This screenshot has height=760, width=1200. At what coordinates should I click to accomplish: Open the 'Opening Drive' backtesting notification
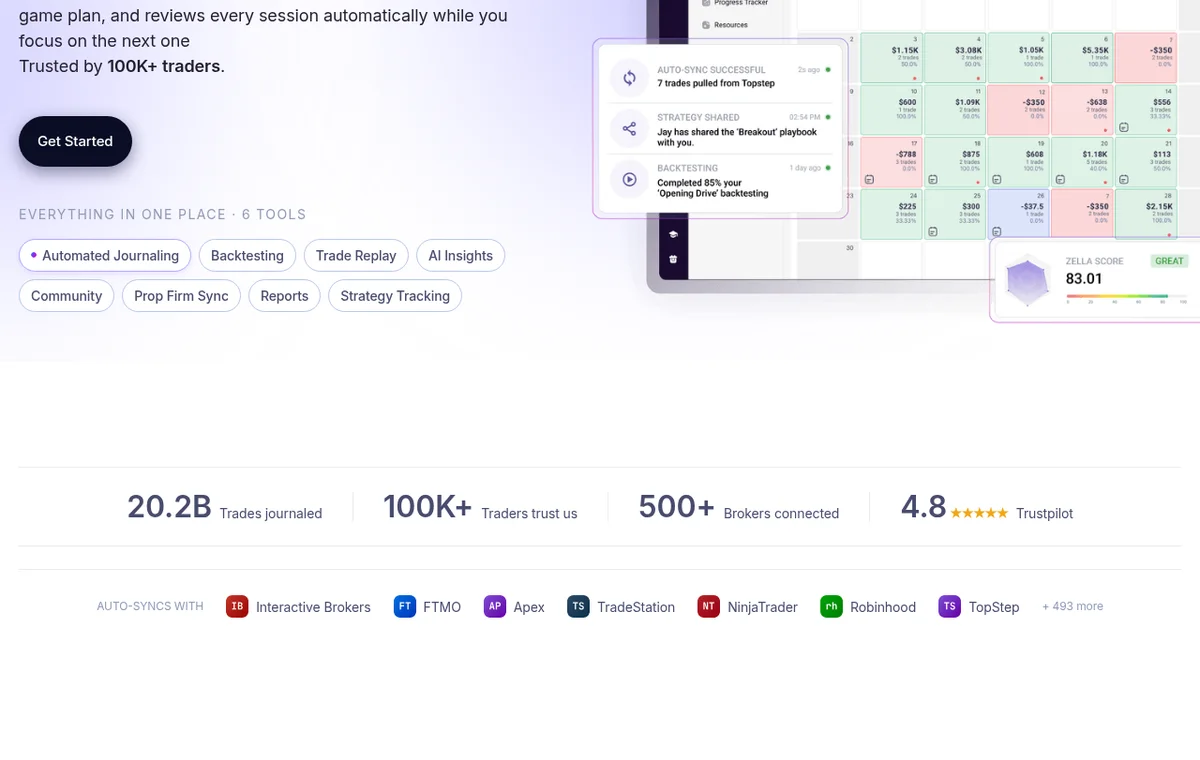pyautogui.click(x=720, y=181)
